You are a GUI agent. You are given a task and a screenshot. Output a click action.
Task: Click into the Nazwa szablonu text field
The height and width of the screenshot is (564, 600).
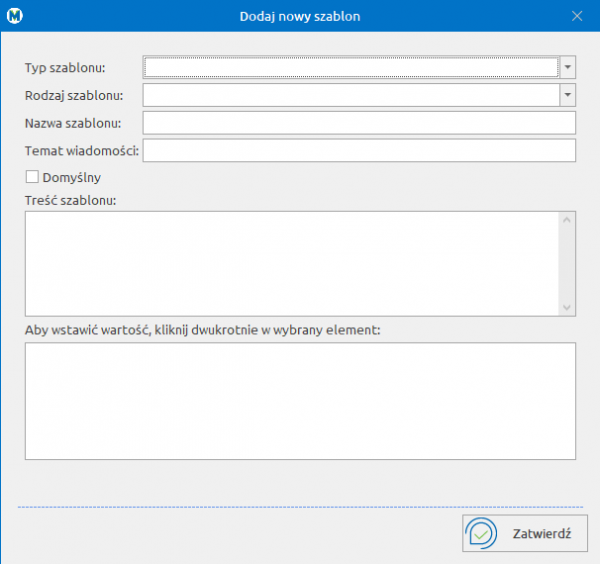point(359,123)
